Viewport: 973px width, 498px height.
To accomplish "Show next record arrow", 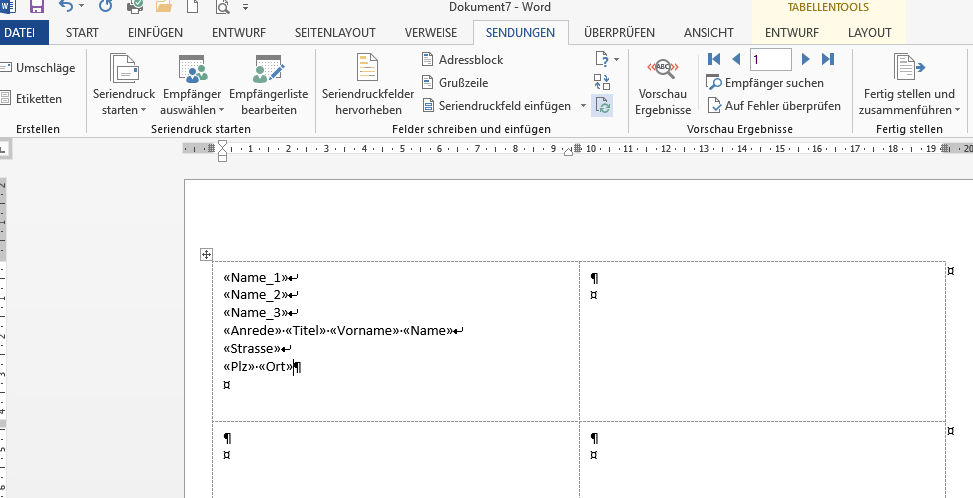I will click(805, 59).
